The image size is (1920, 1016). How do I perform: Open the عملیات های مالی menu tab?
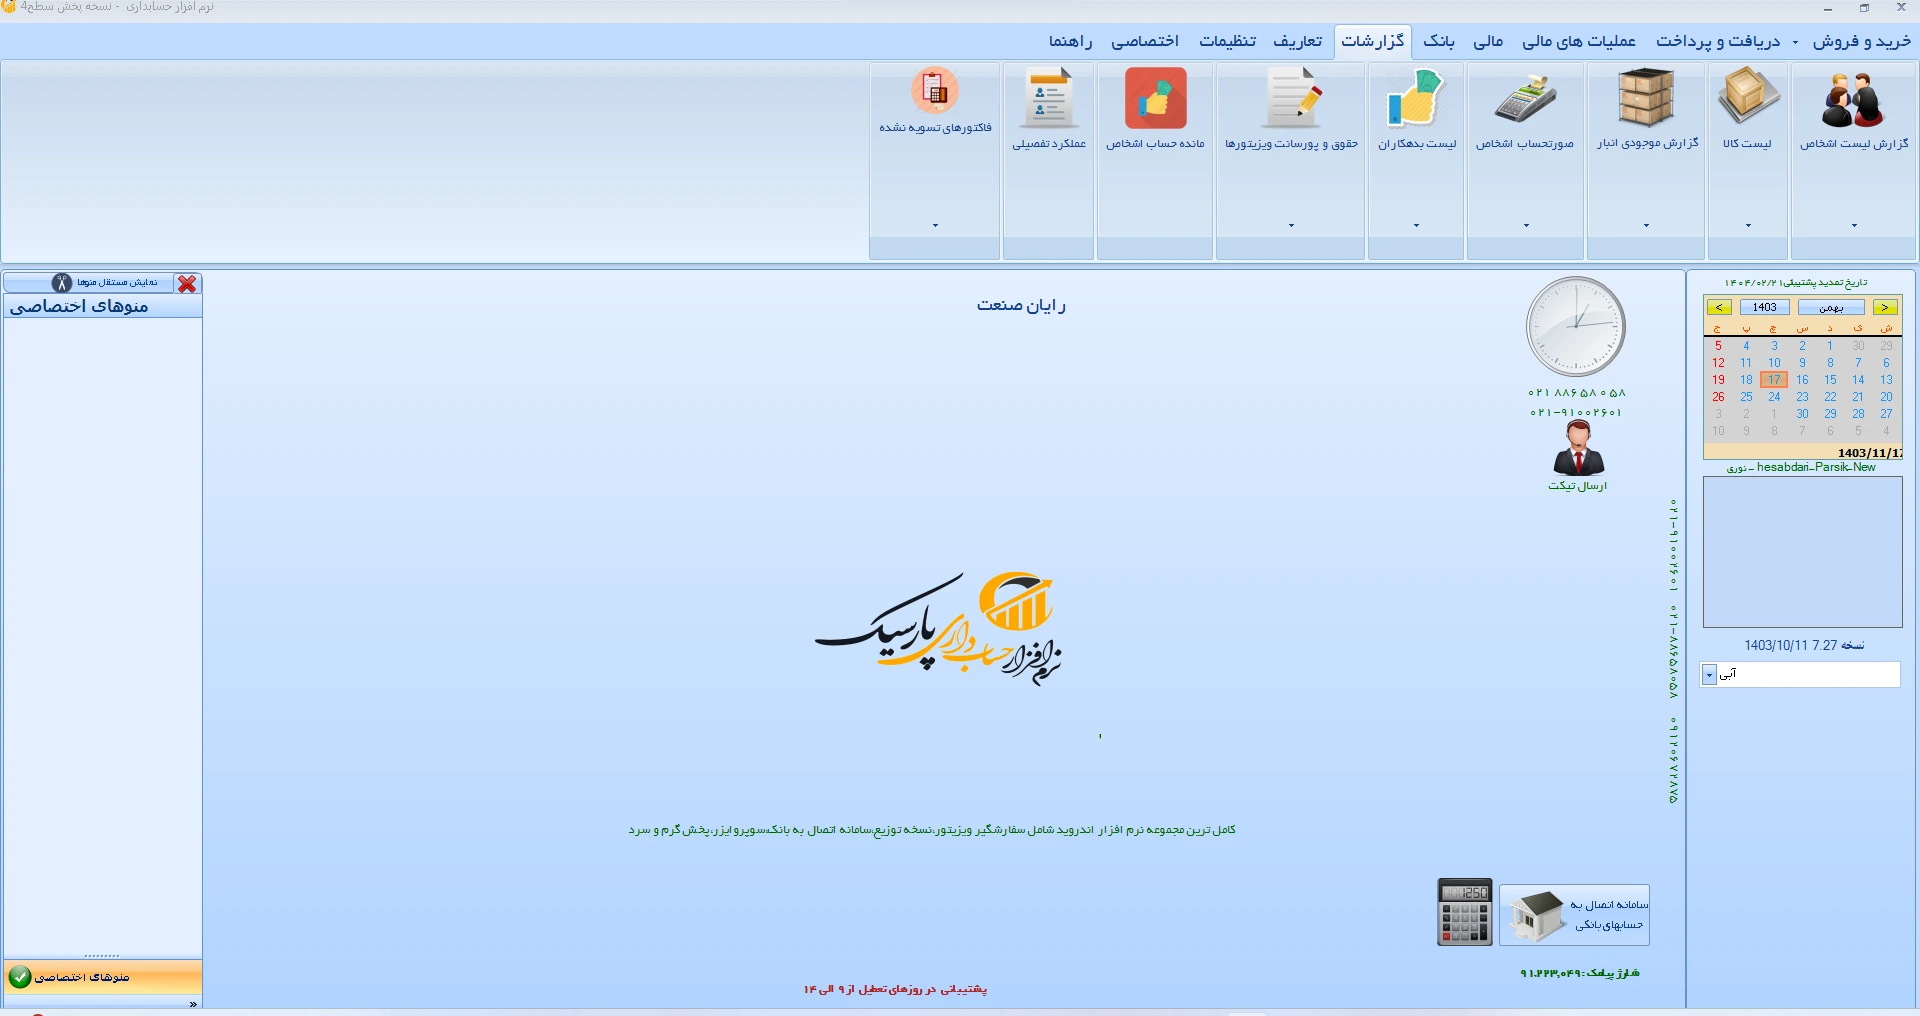1579,41
